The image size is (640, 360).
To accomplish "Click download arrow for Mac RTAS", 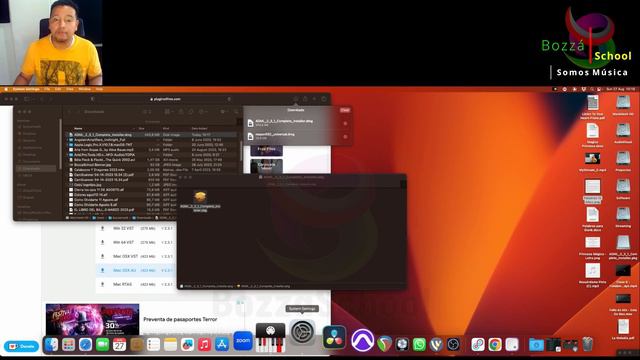I will coord(102,284).
